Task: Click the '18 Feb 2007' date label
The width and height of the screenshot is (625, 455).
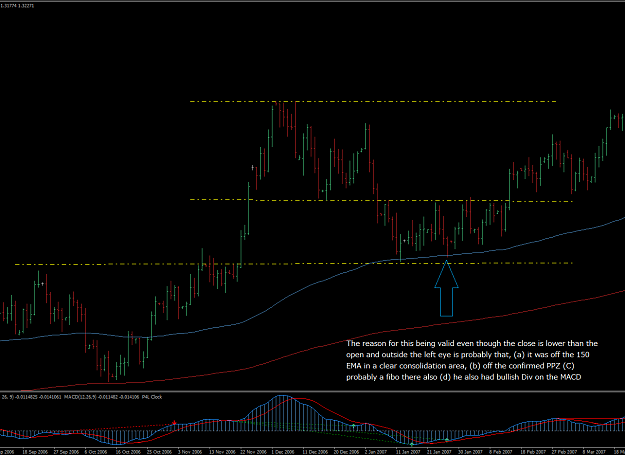Action: point(533,452)
